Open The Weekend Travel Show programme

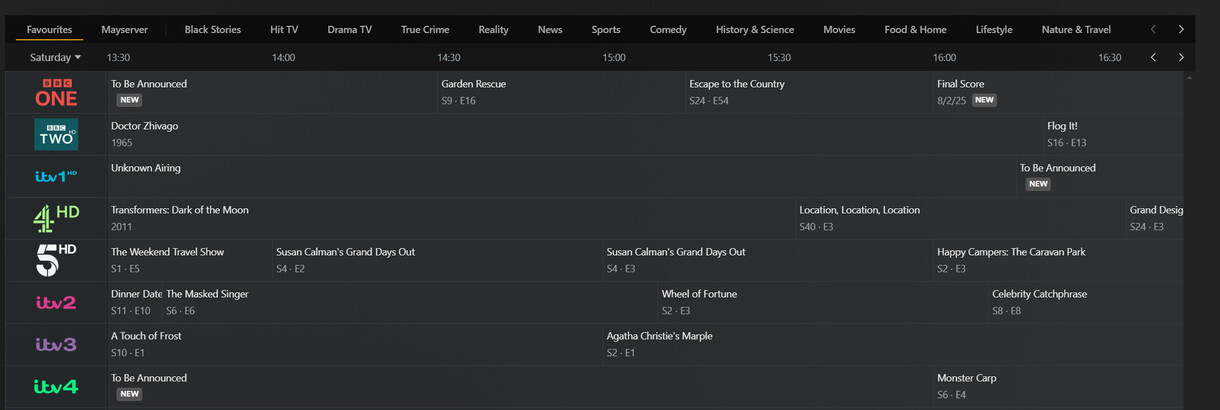point(189,260)
